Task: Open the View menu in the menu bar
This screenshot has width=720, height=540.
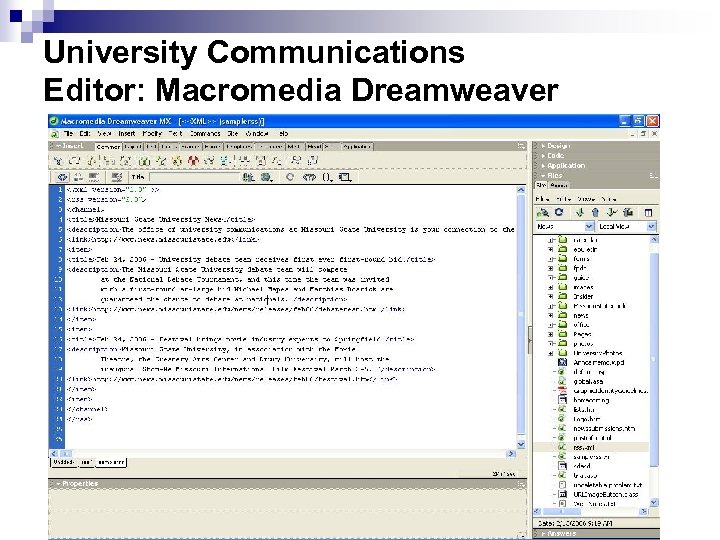Action: point(104,134)
